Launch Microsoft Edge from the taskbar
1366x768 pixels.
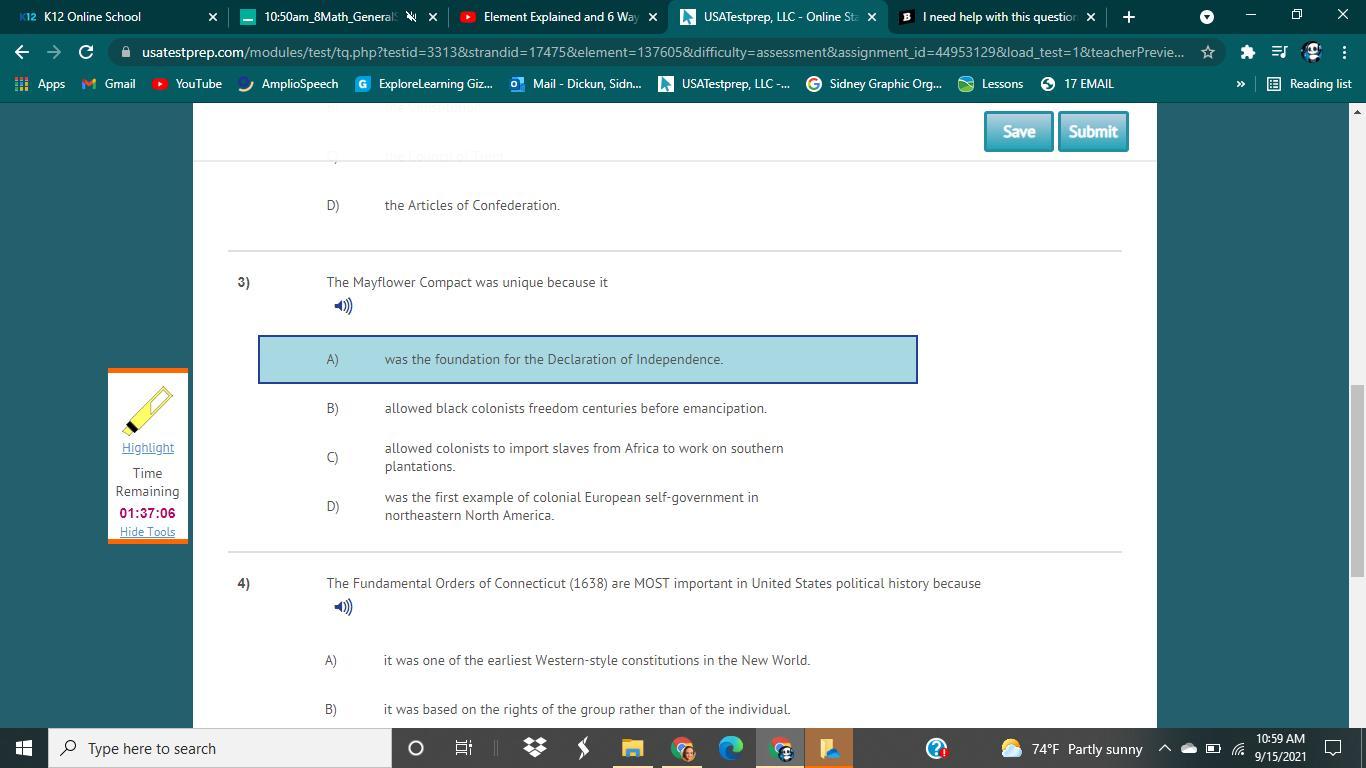pyautogui.click(x=731, y=748)
